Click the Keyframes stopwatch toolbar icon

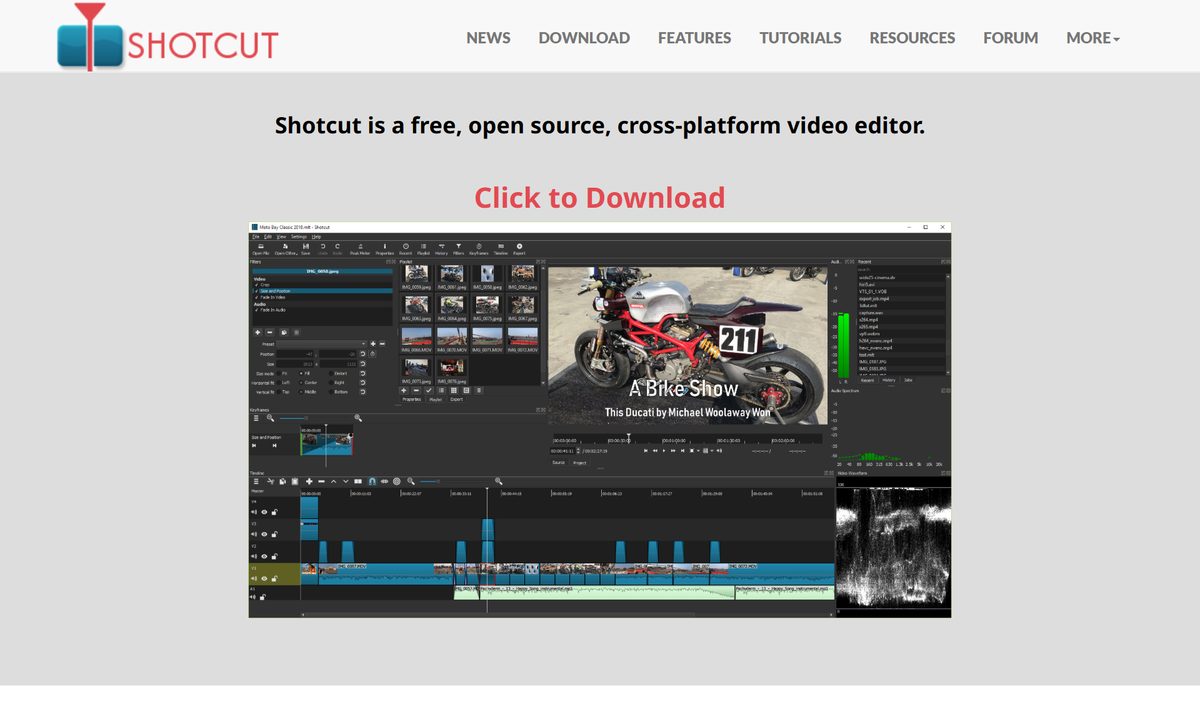pos(479,246)
